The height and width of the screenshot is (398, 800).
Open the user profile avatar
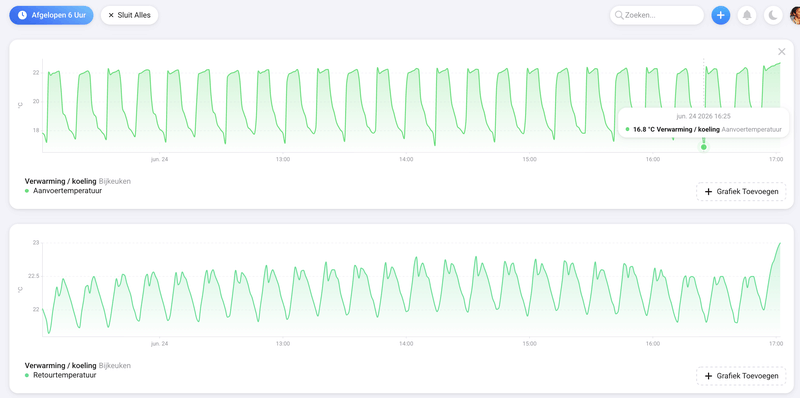coord(795,15)
